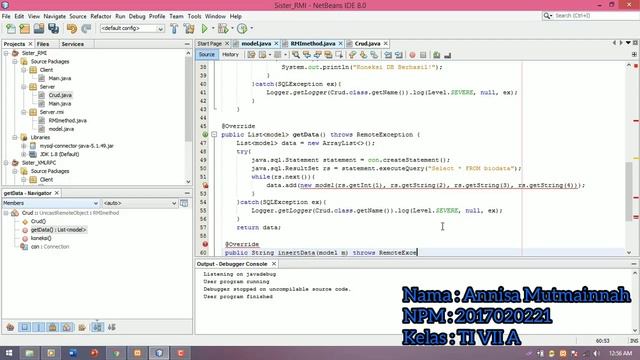Viewport: 640px width, 360px height.
Task: Switch to the Services tab
Action: click(73, 44)
